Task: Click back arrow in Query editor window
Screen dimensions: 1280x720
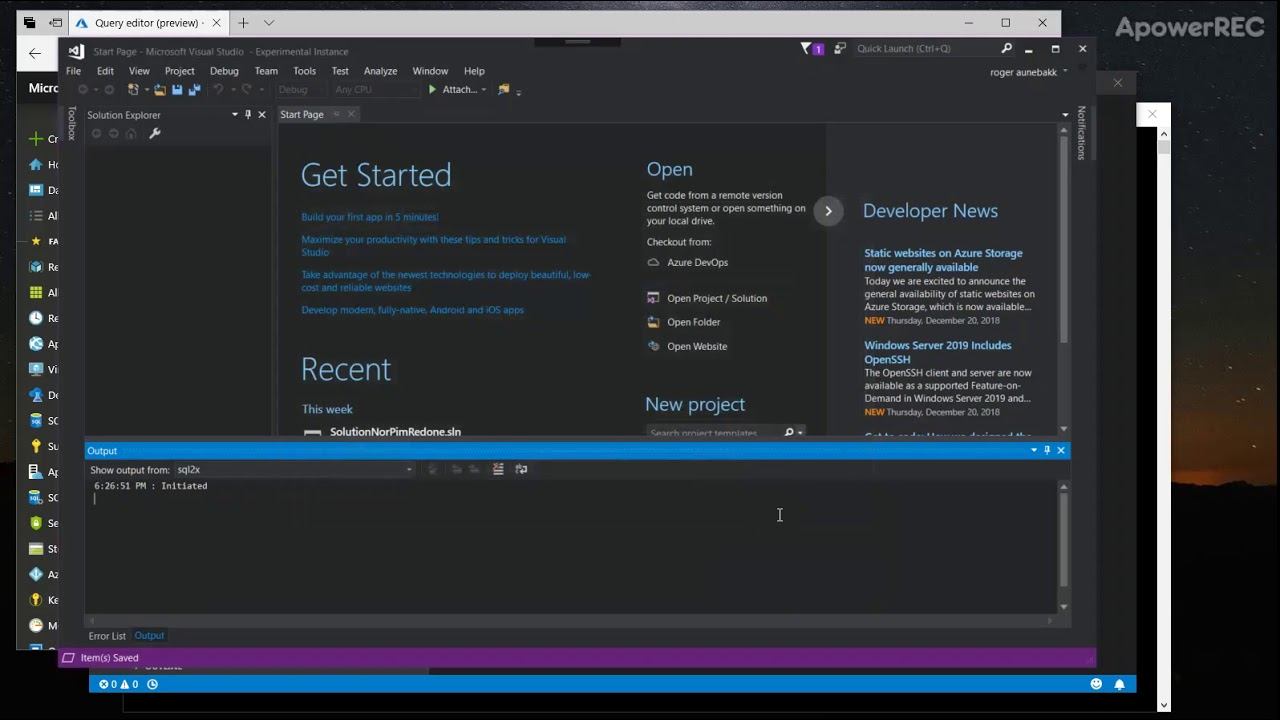Action: 35,54
